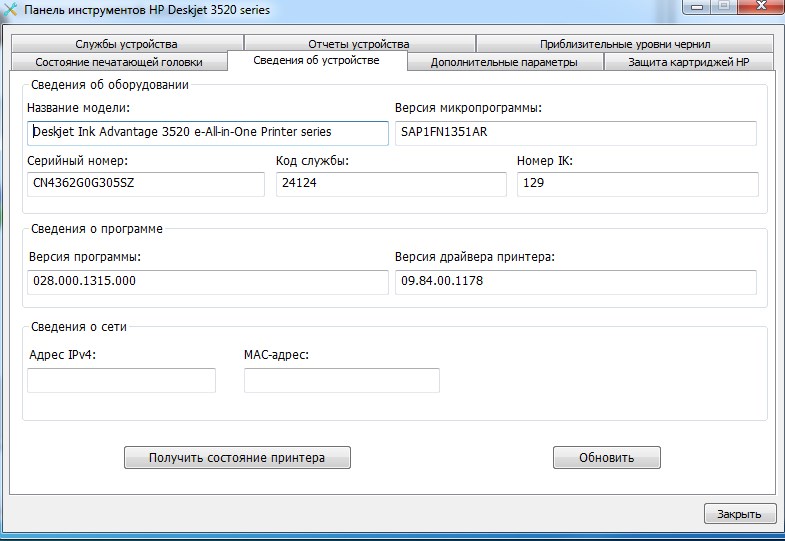Click the empty MAC-адрес field
This screenshot has width=785, height=541.
pyautogui.click(x=341, y=380)
